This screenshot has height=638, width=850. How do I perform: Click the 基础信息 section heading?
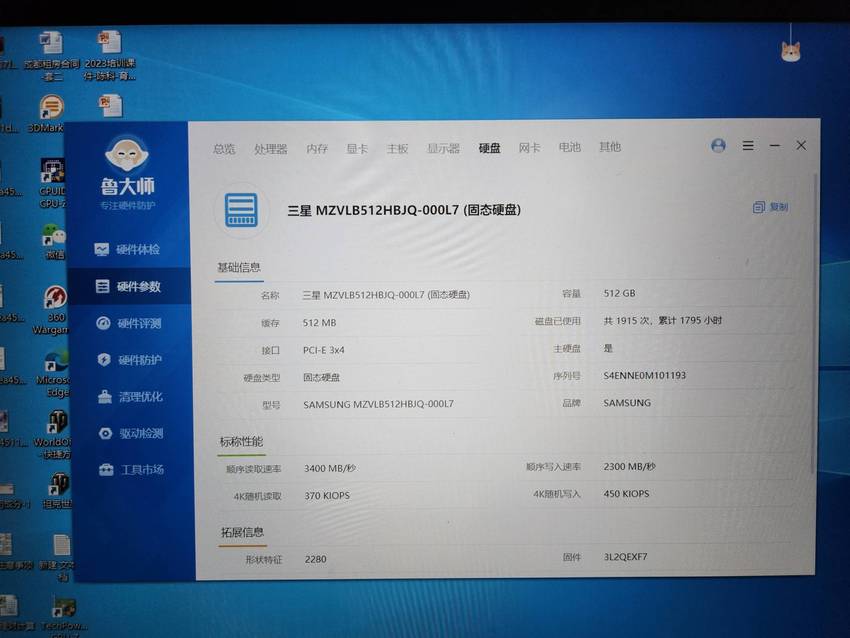(x=239, y=267)
